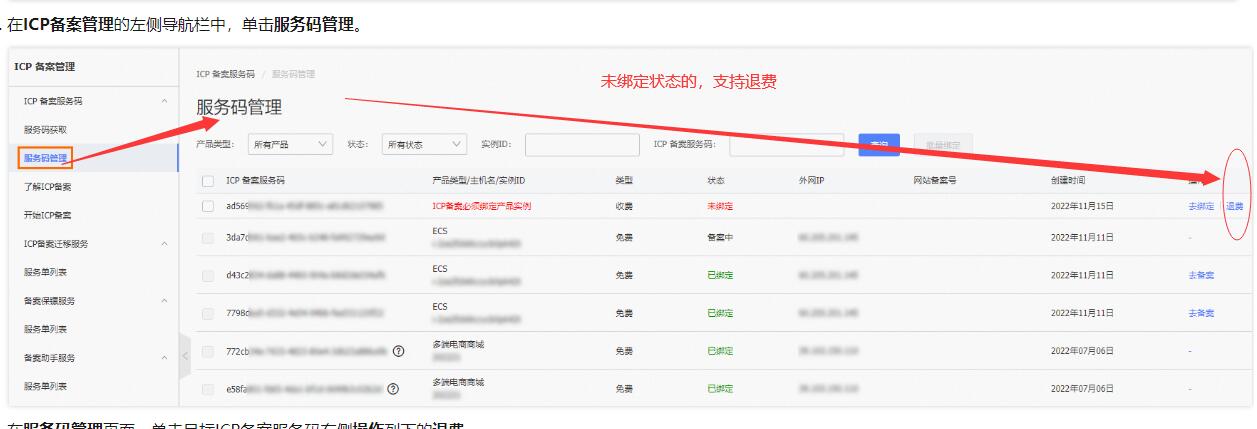Click 退费 link for the unbound service code

[1235, 207]
